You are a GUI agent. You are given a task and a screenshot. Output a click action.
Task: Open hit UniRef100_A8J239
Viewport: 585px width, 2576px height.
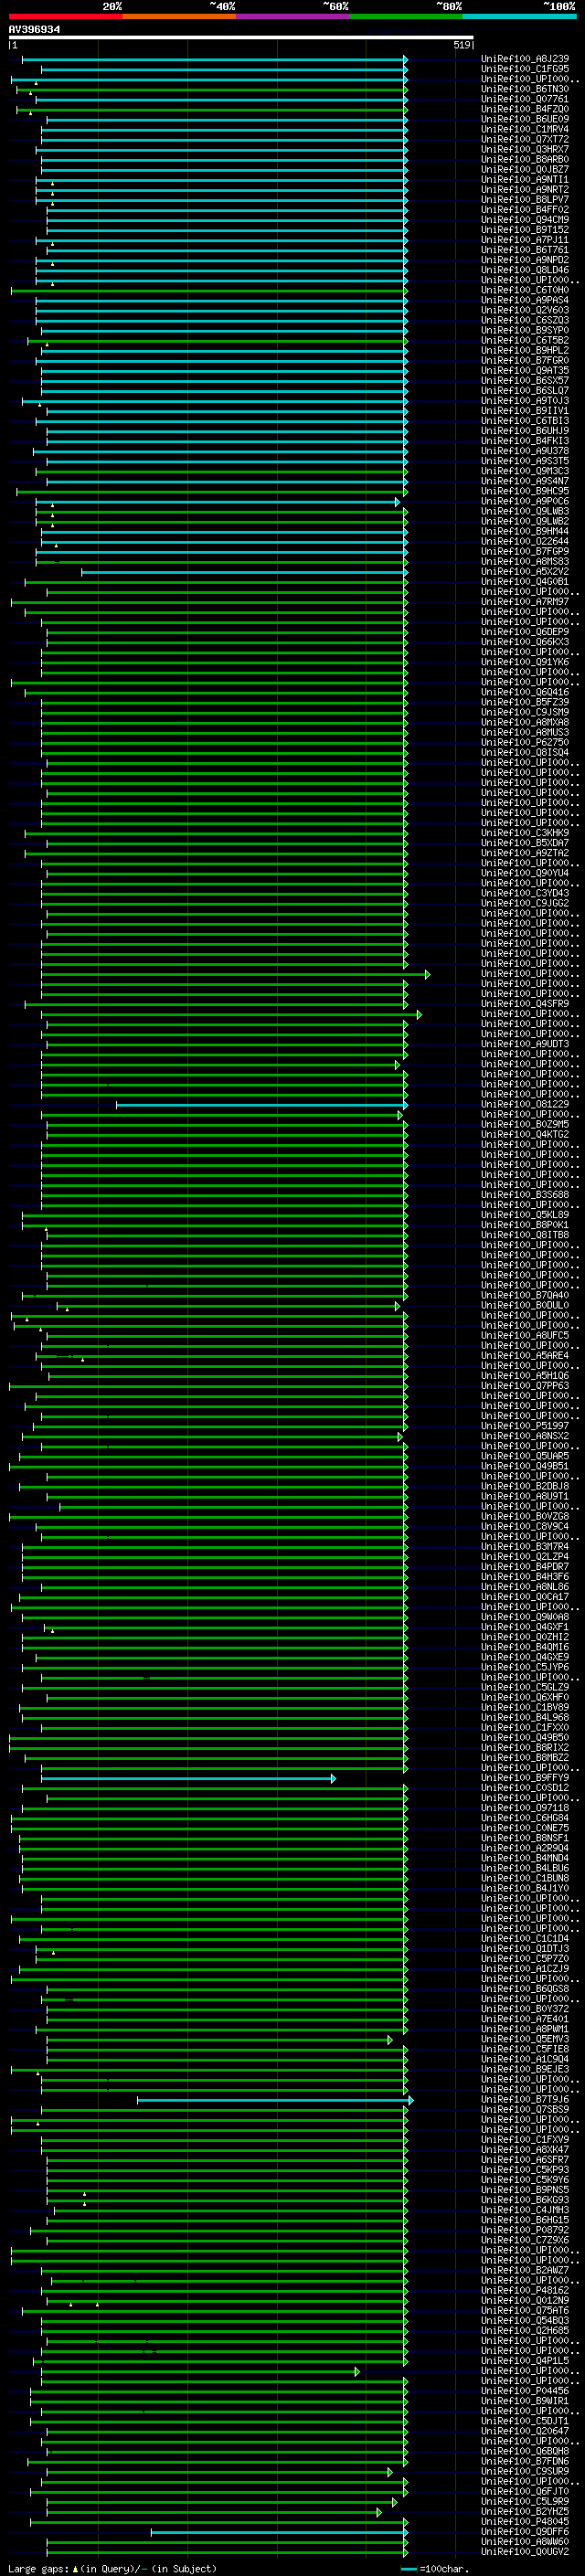(x=525, y=59)
